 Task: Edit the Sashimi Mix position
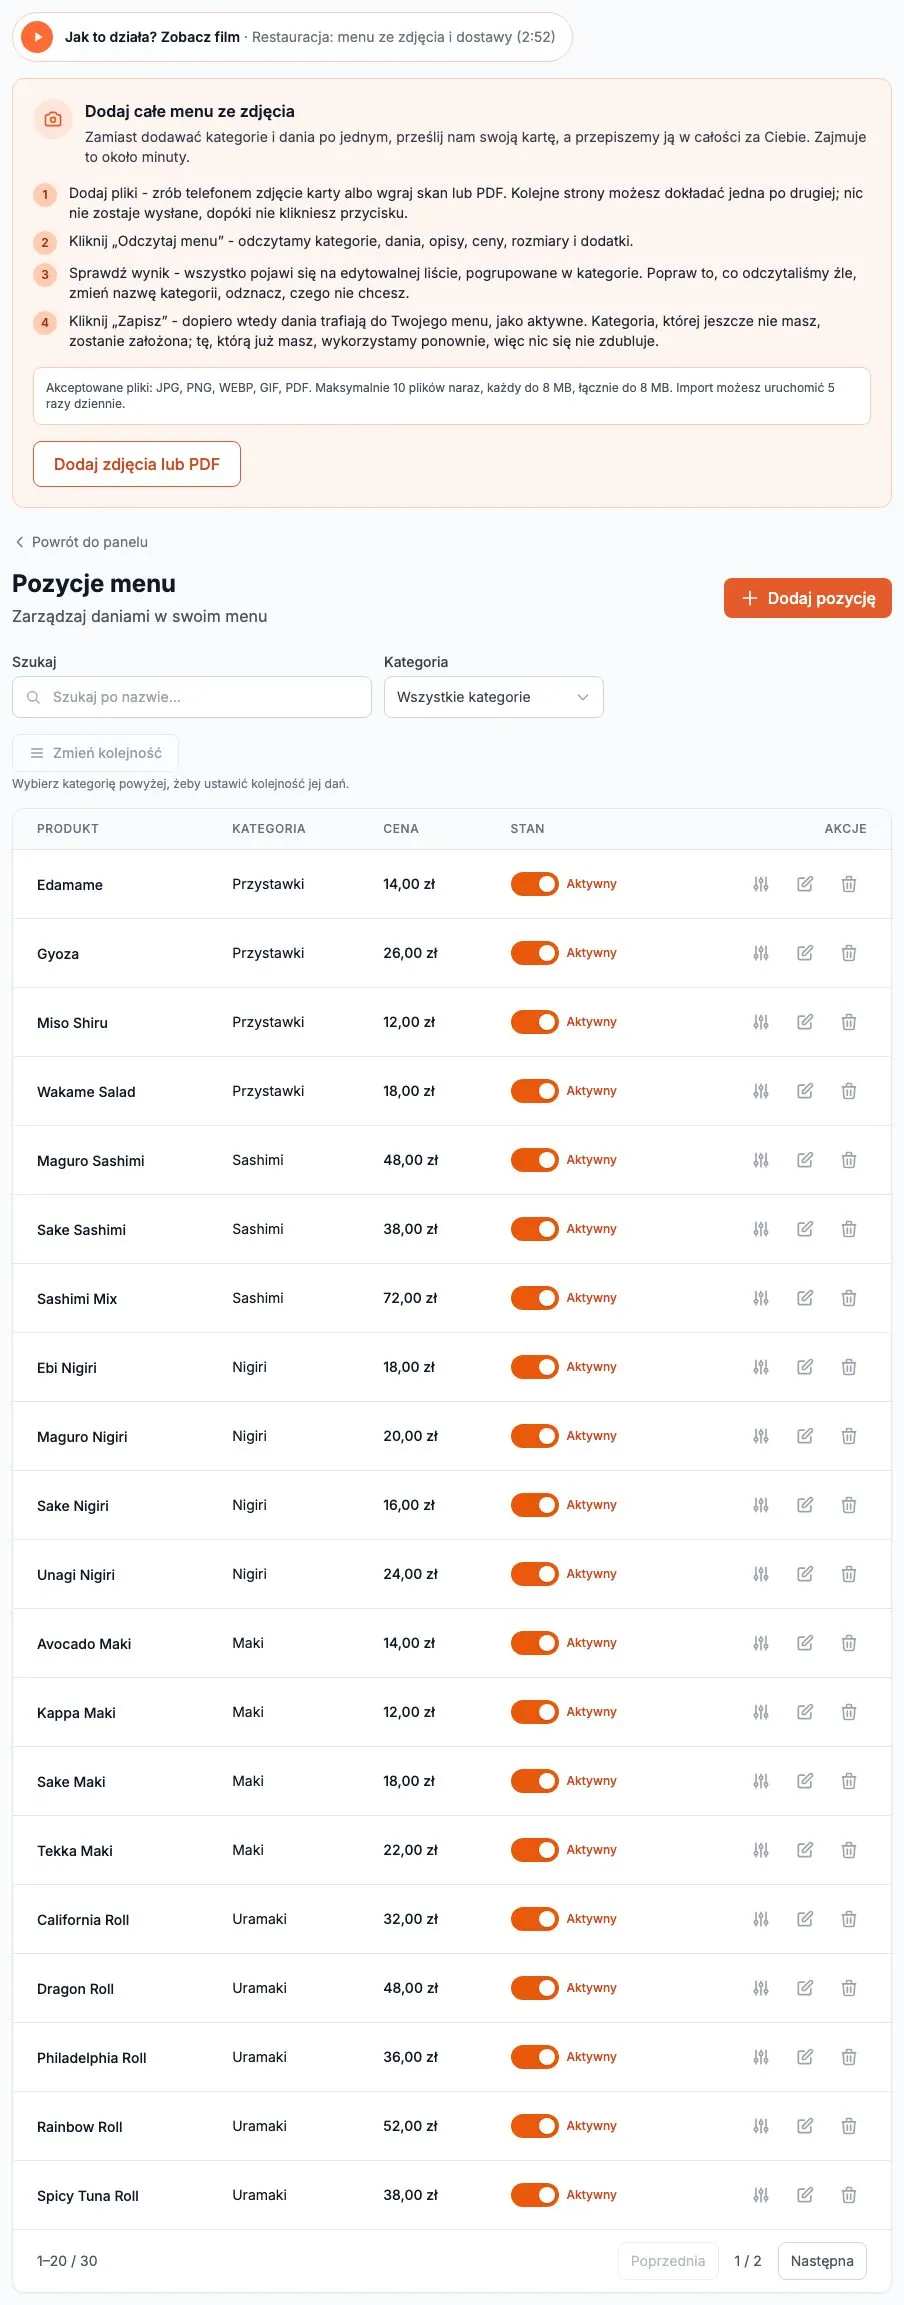(x=805, y=1298)
